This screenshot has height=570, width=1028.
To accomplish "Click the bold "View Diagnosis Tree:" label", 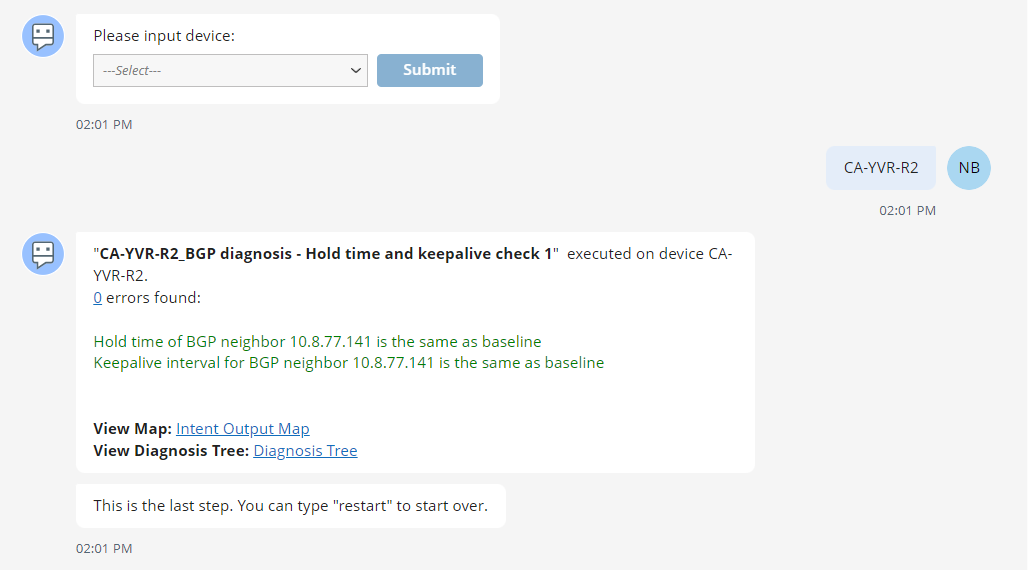I will pyautogui.click(x=171, y=451).
